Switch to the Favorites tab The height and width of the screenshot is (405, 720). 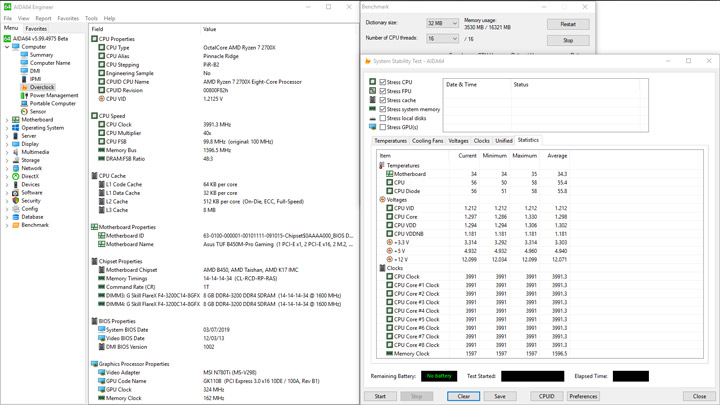(36, 28)
